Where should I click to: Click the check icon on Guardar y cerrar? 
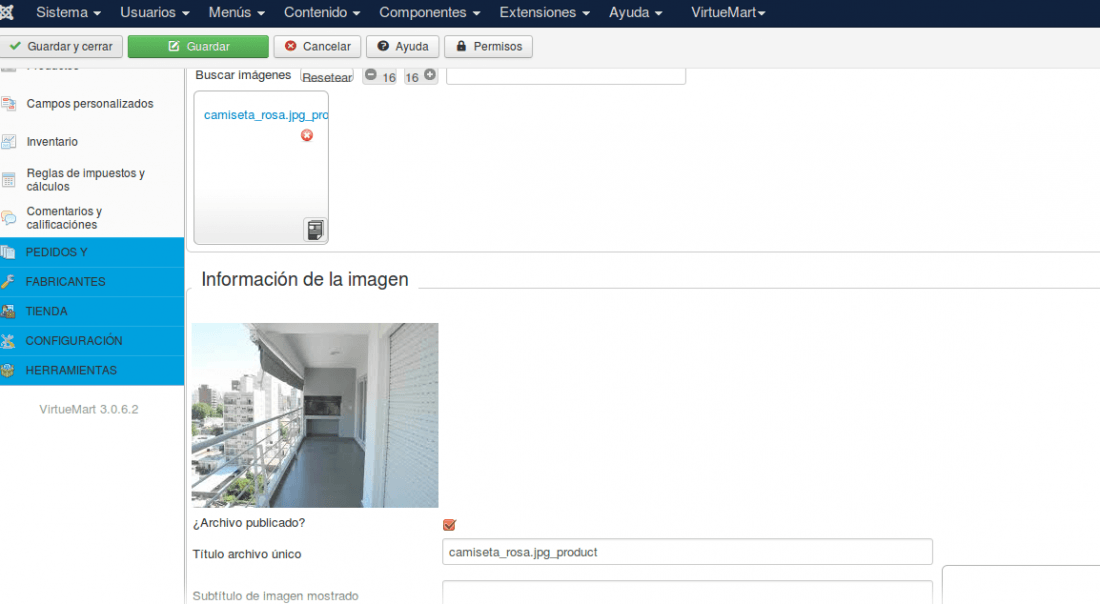(x=15, y=46)
